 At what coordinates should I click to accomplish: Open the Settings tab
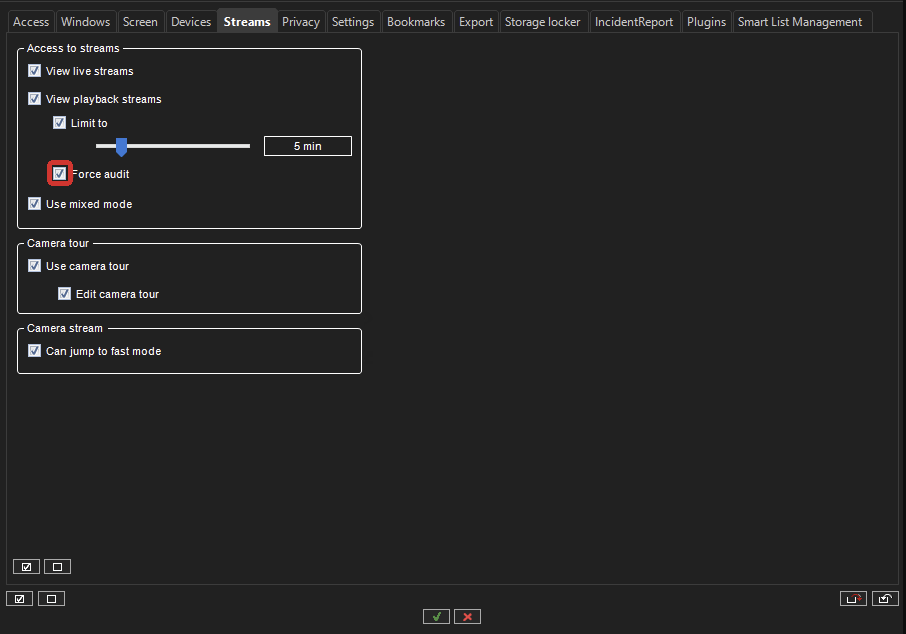[352, 22]
